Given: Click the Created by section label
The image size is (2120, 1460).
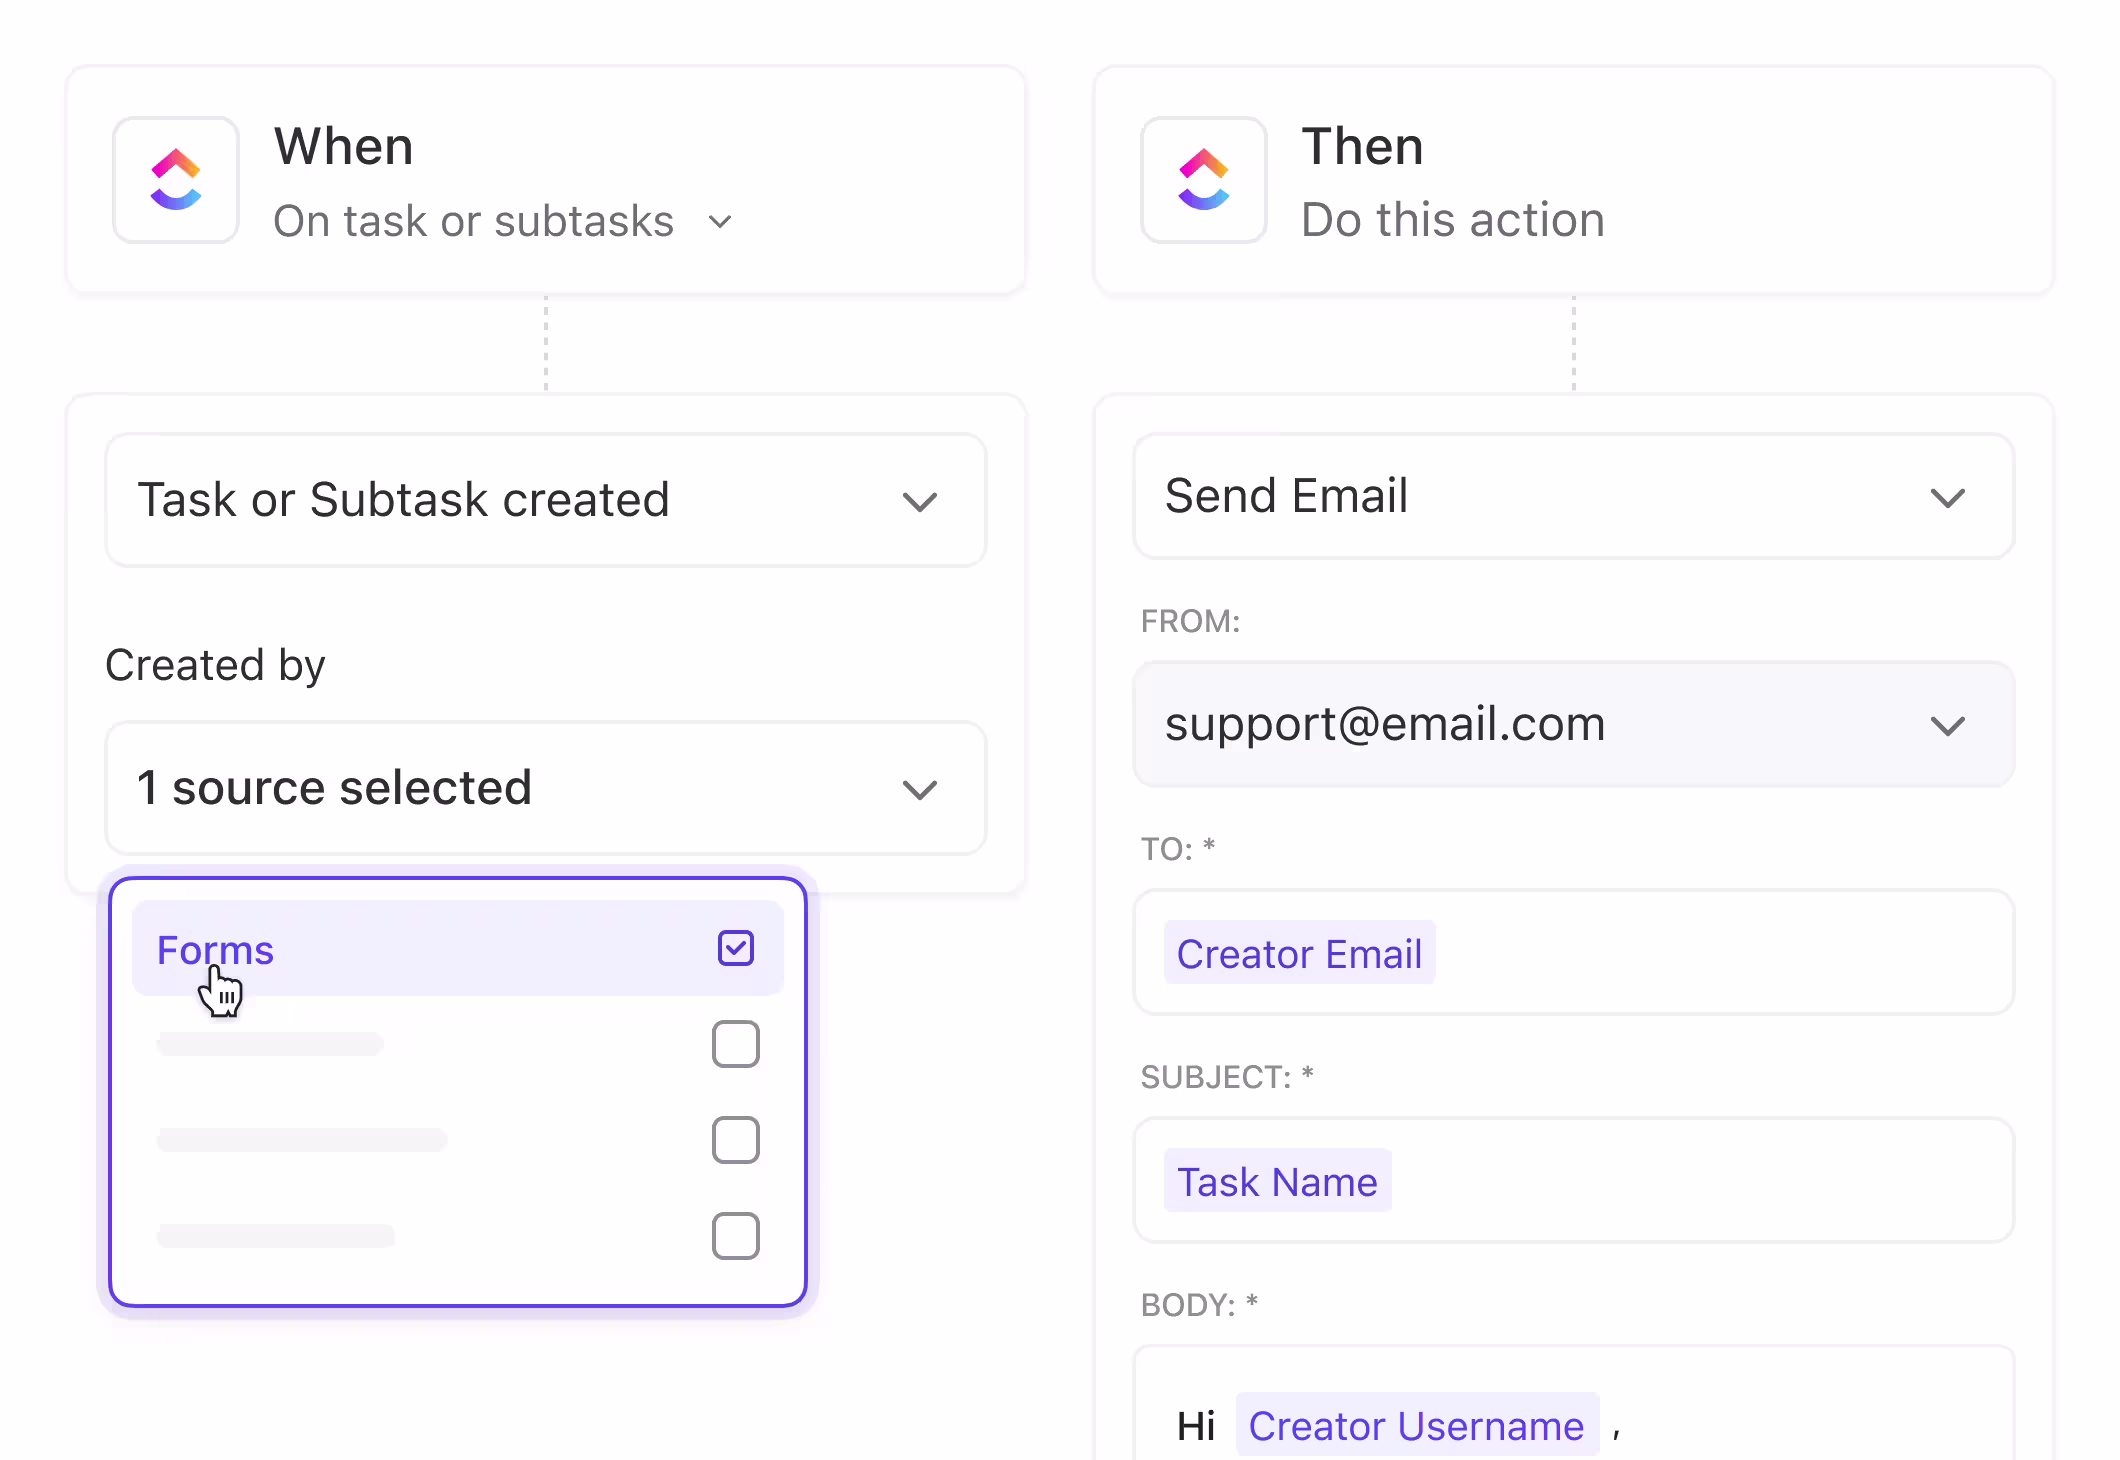Looking at the screenshot, I should pos(215,664).
